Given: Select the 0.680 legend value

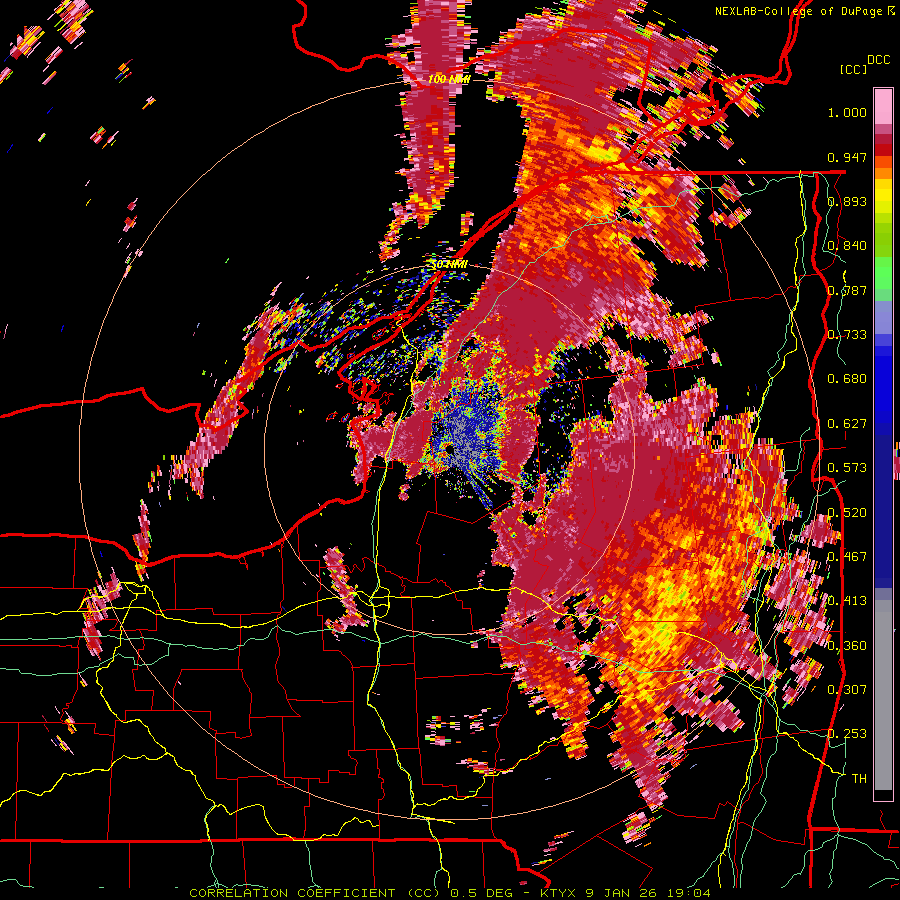Looking at the screenshot, I should (x=847, y=378).
